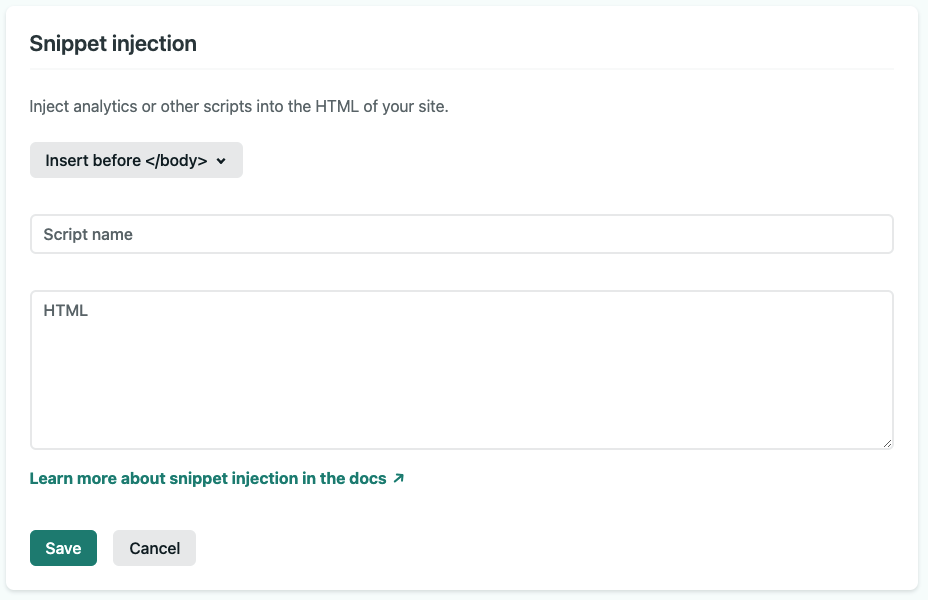The width and height of the screenshot is (928, 600).
Task: Click the 'Script name' placeholder text
Action: coord(88,234)
